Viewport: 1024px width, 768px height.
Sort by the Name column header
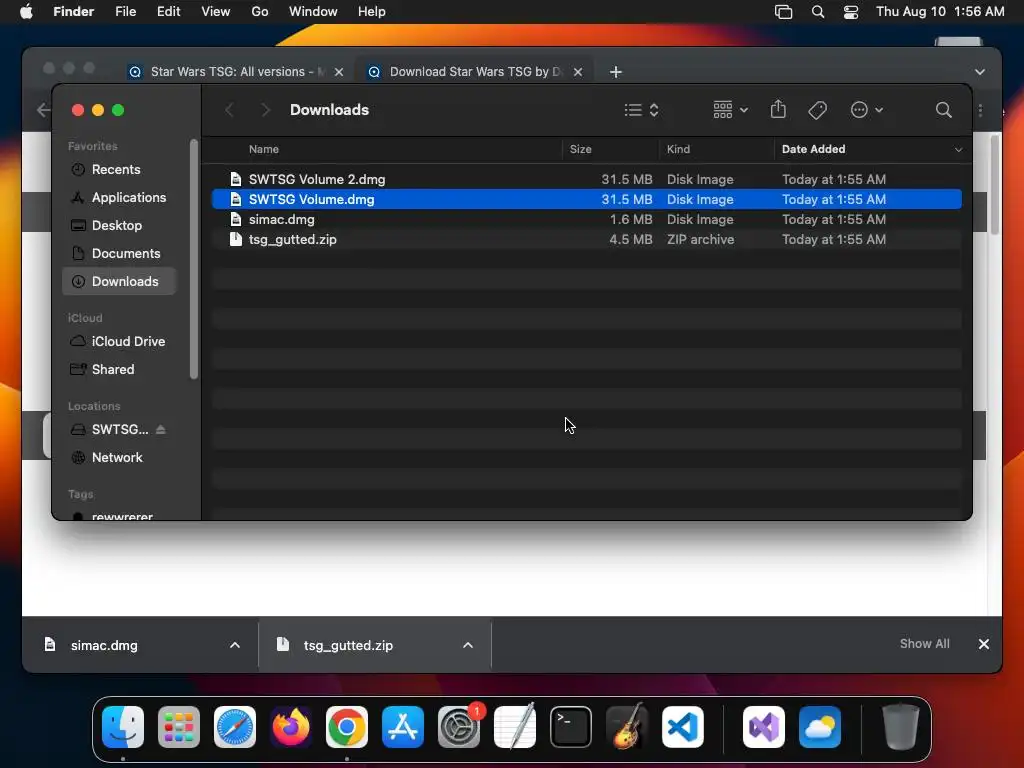click(x=264, y=150)
